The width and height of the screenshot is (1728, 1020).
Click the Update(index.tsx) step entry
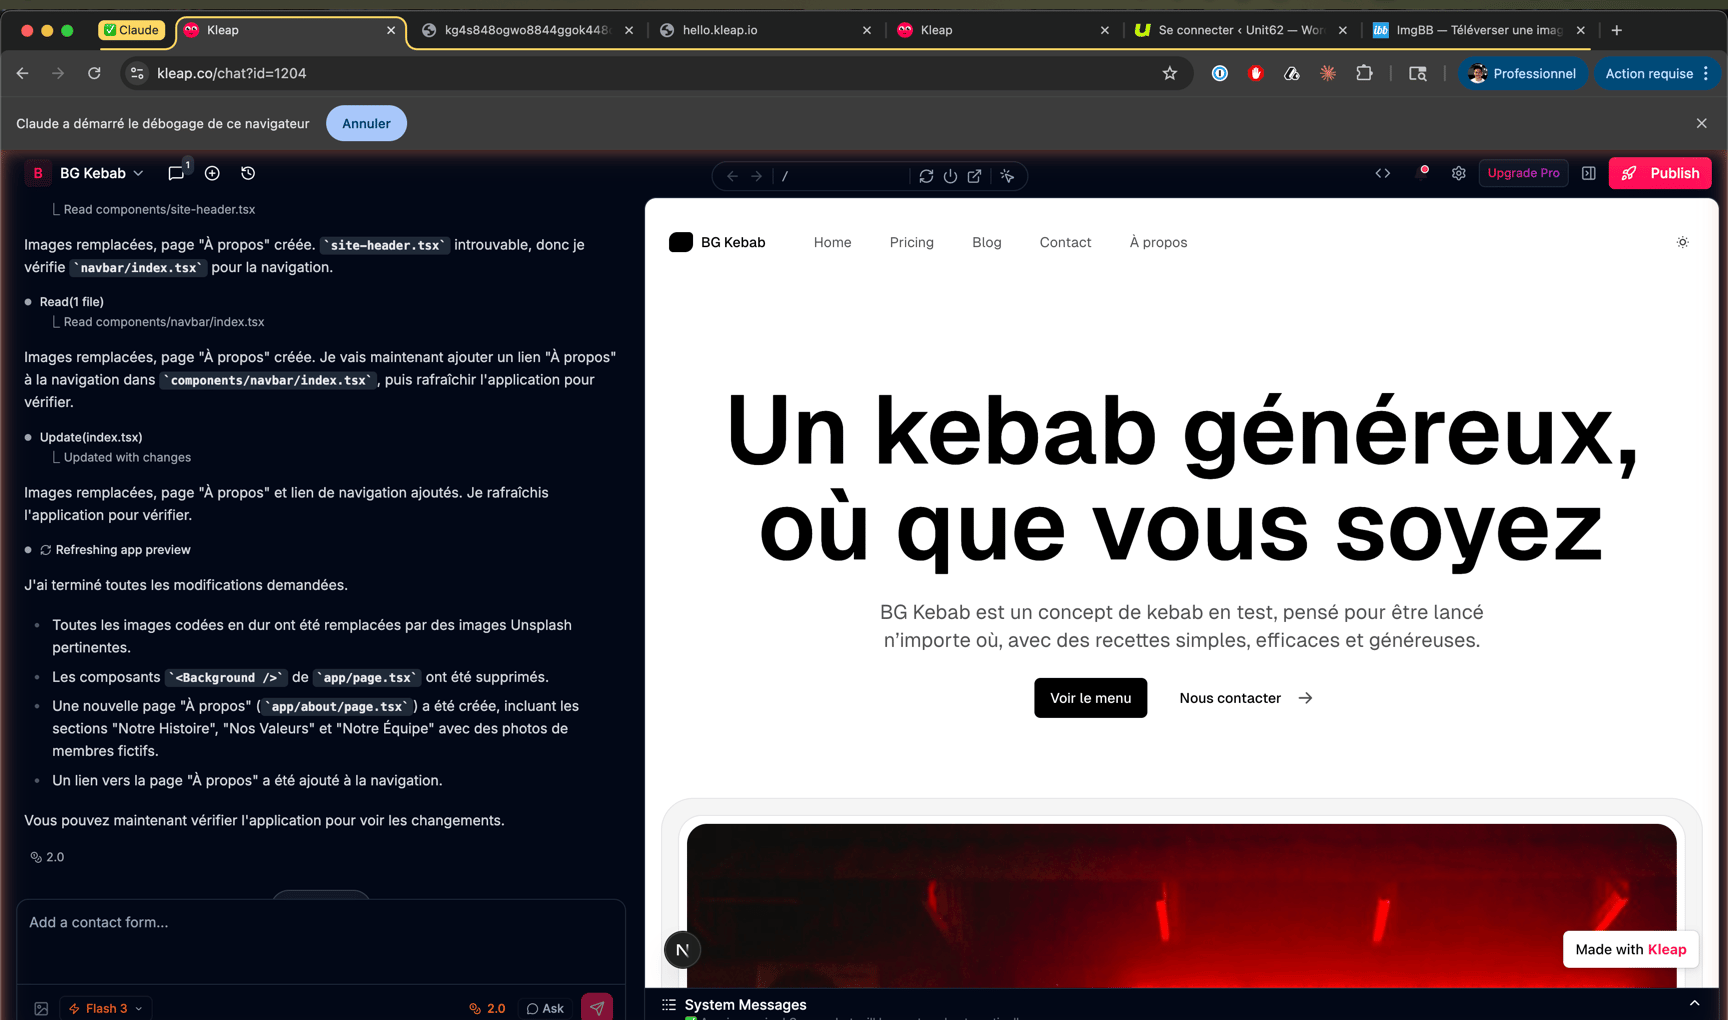91,437
